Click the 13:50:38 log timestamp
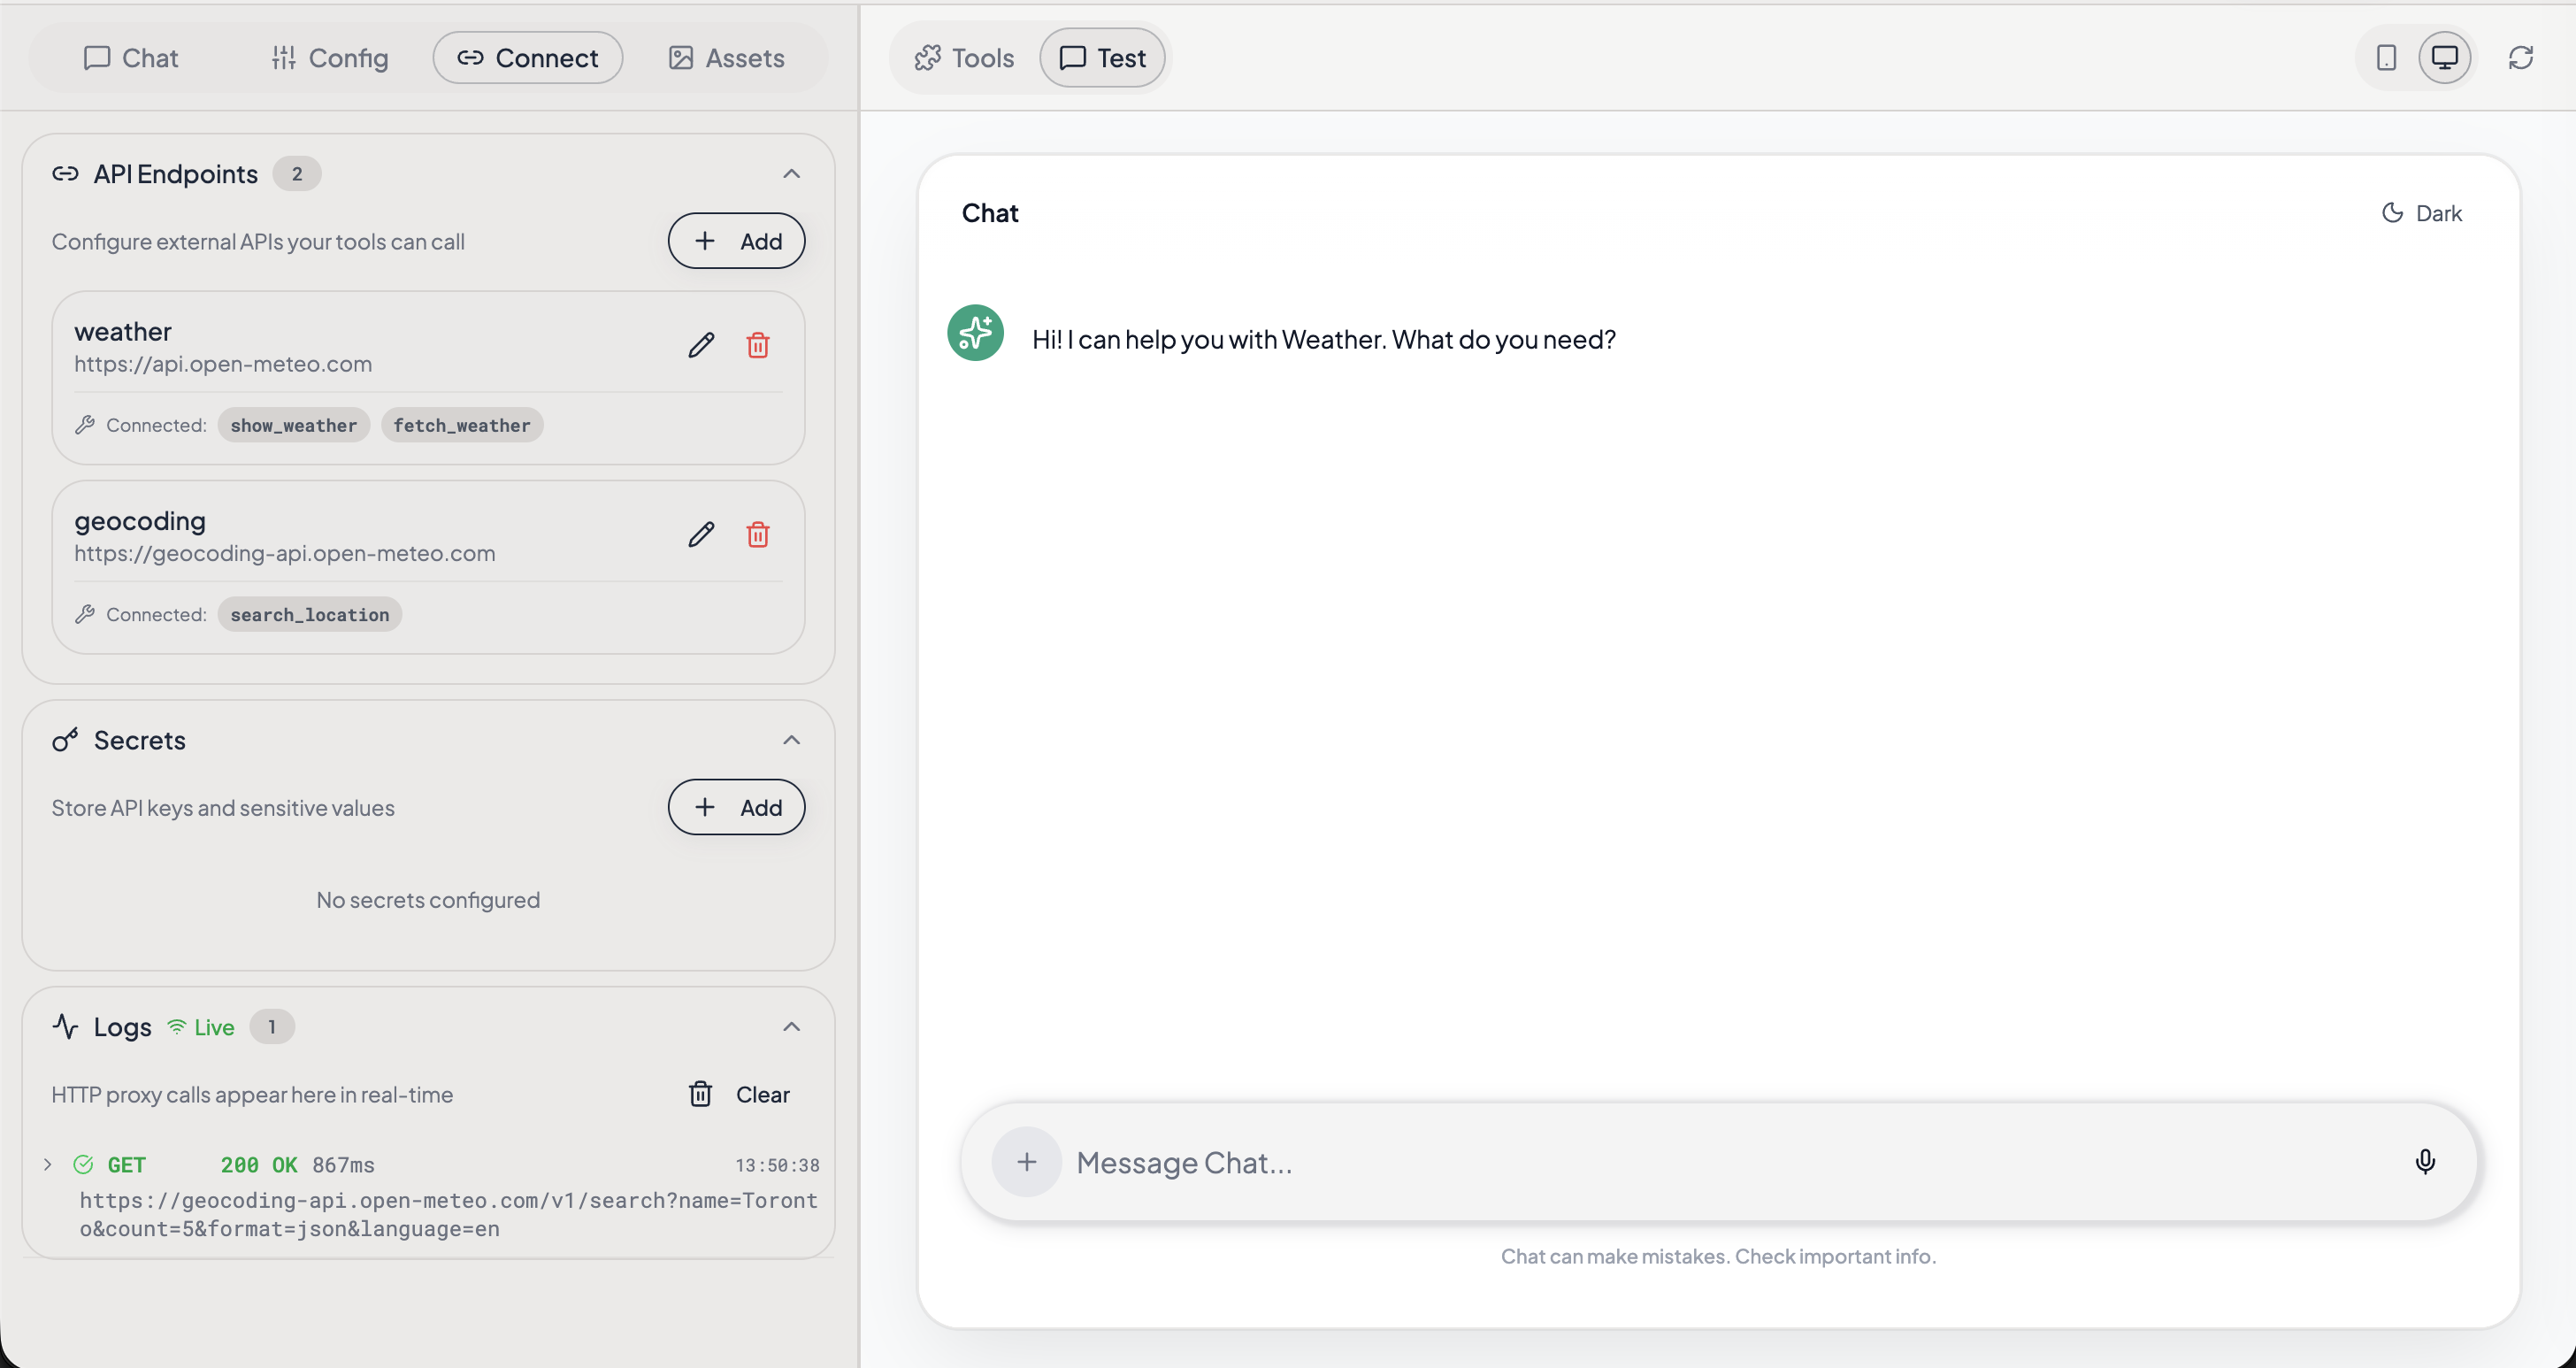 (x=777, y=1165)
